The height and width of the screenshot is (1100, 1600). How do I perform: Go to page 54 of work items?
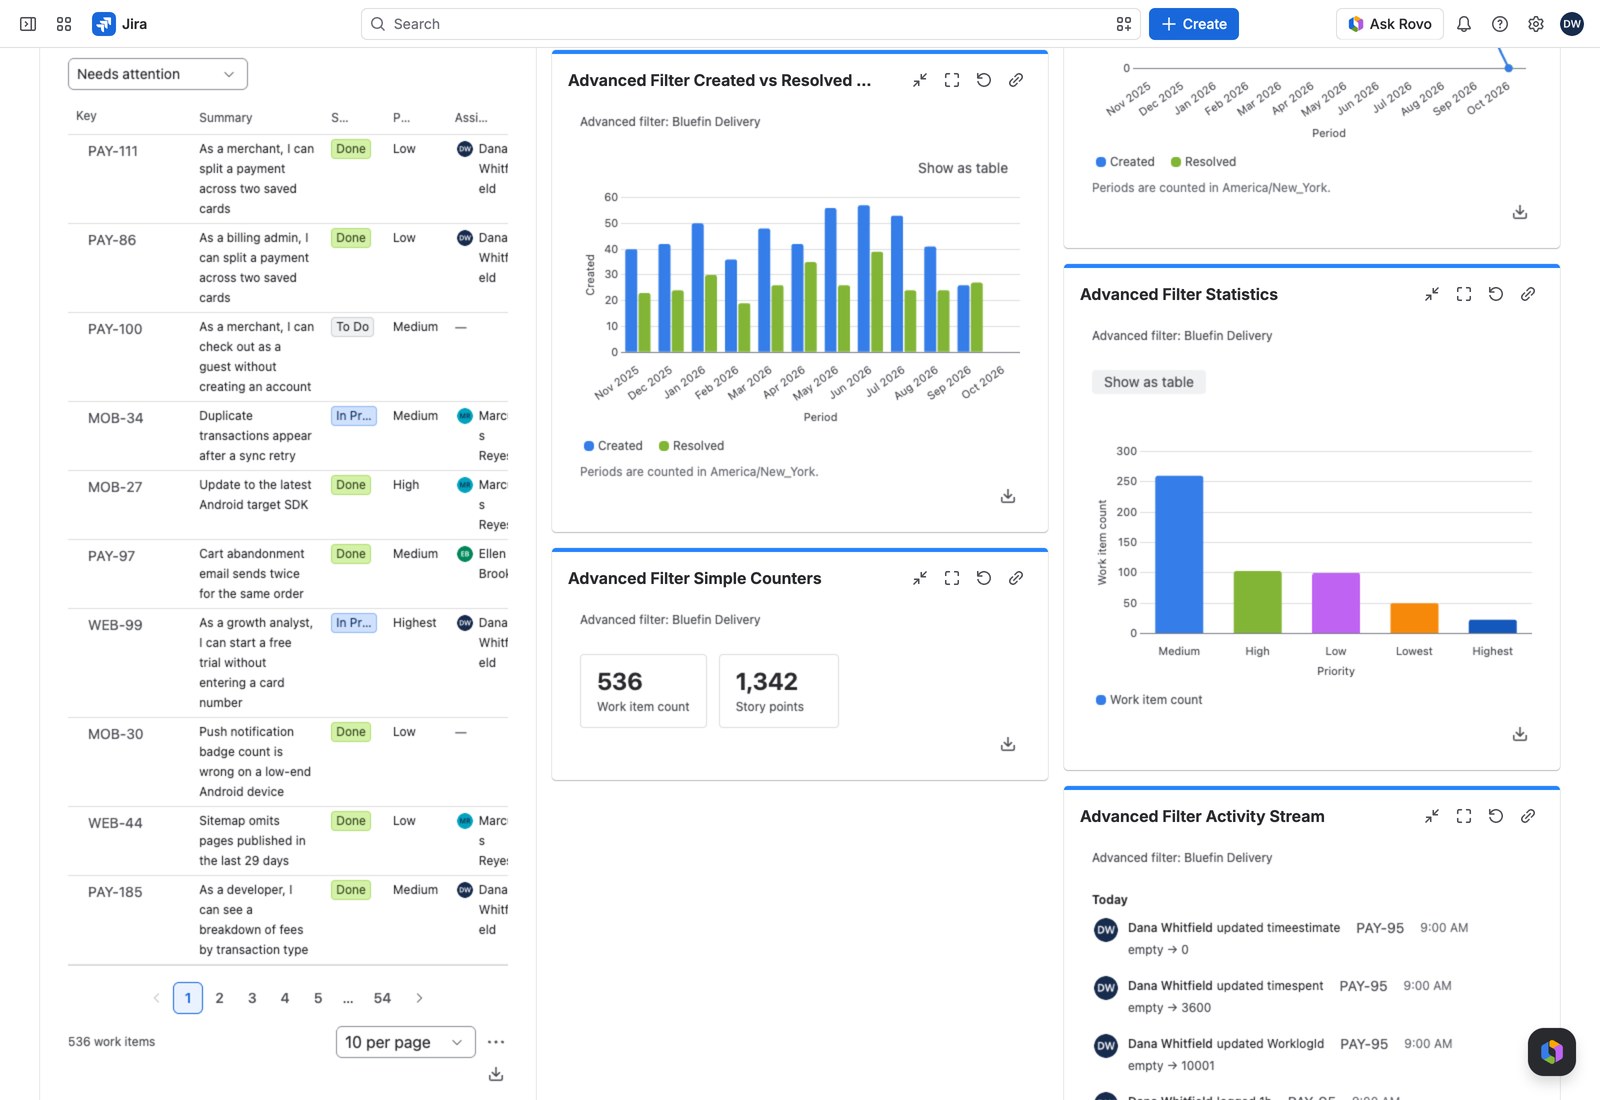382,998
